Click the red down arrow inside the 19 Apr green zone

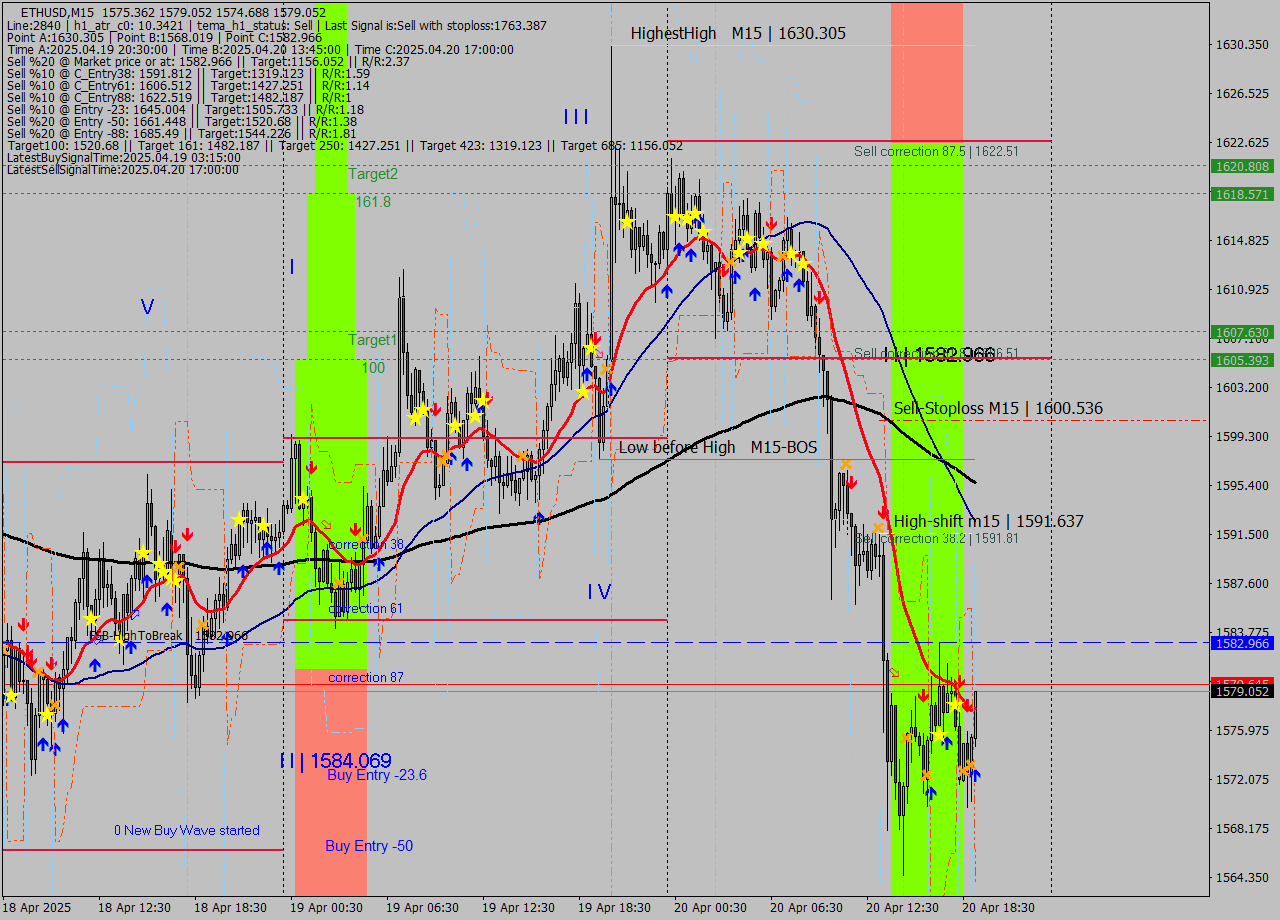312,467
